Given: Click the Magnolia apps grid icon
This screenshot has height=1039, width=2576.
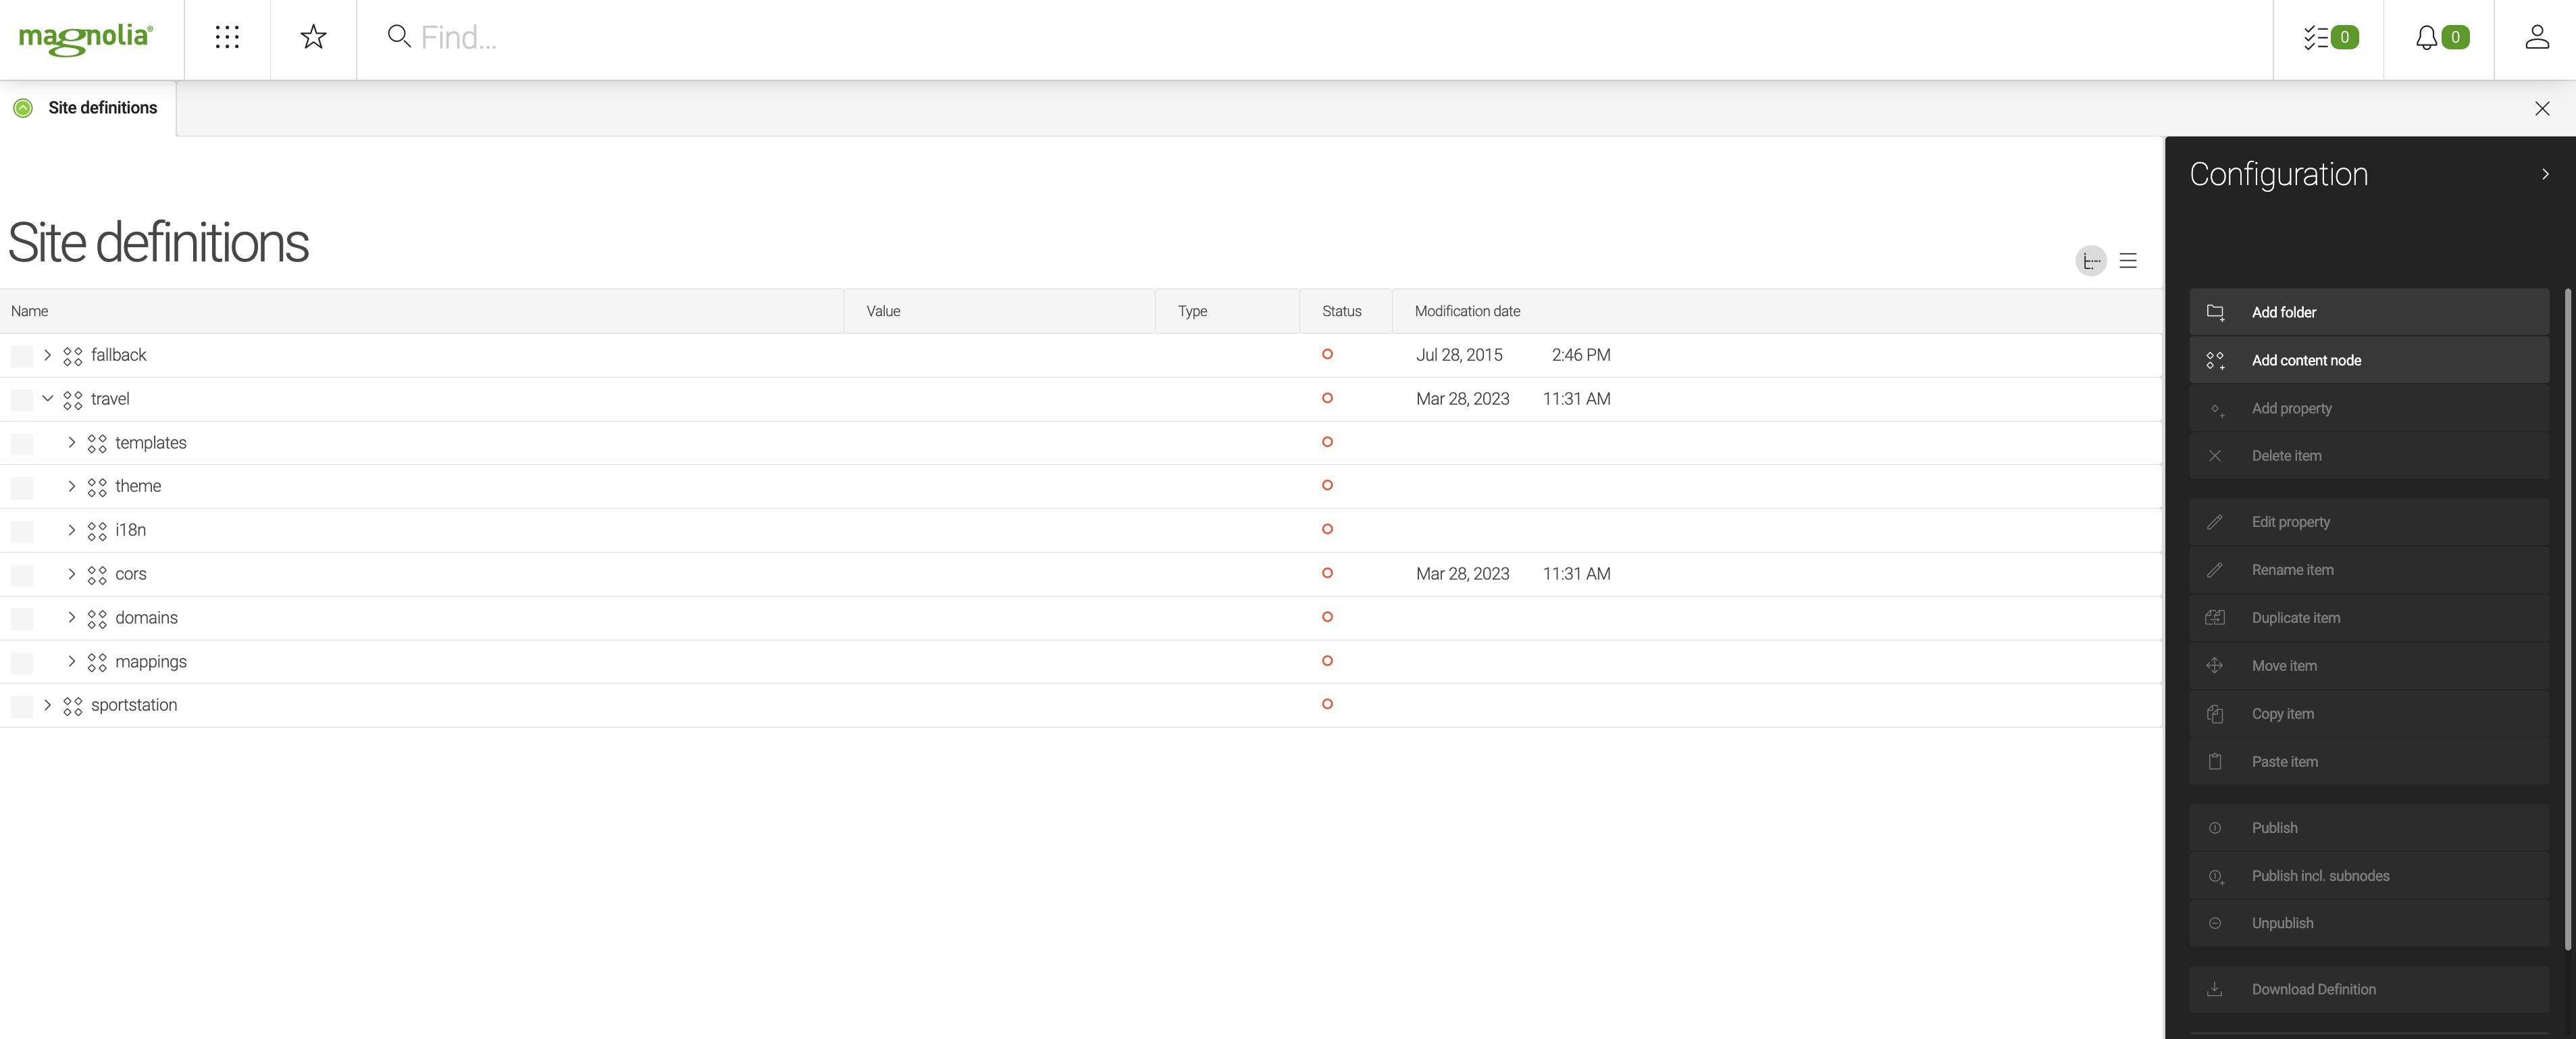Looking at the screenshot, I should pyautogui.click(x=227, y=36).
